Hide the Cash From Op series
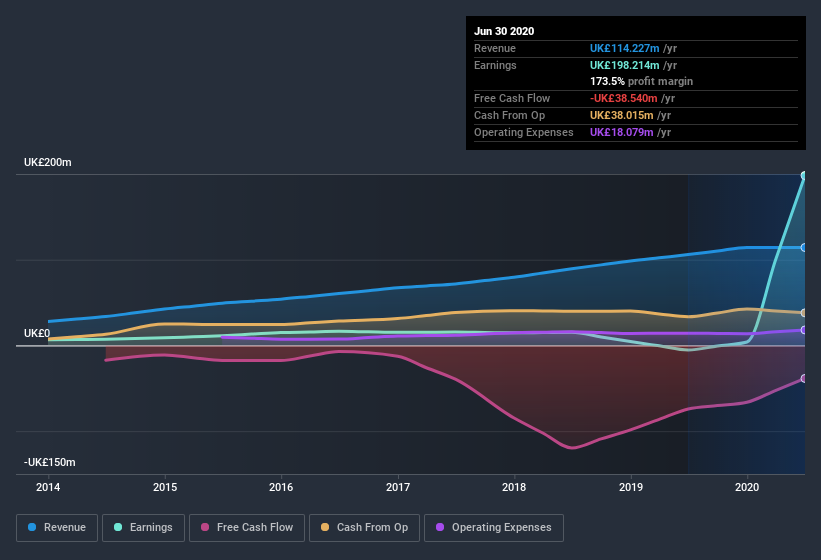The width and height of the screenshot is (821, 560). (363, 527)
